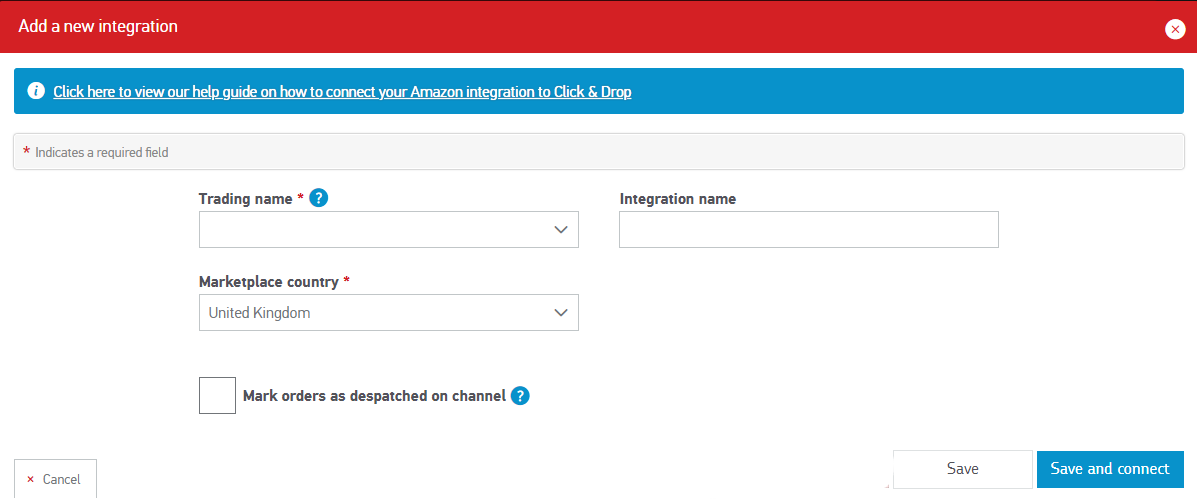Click the help icon beside Trading name

tap(319, 198)
